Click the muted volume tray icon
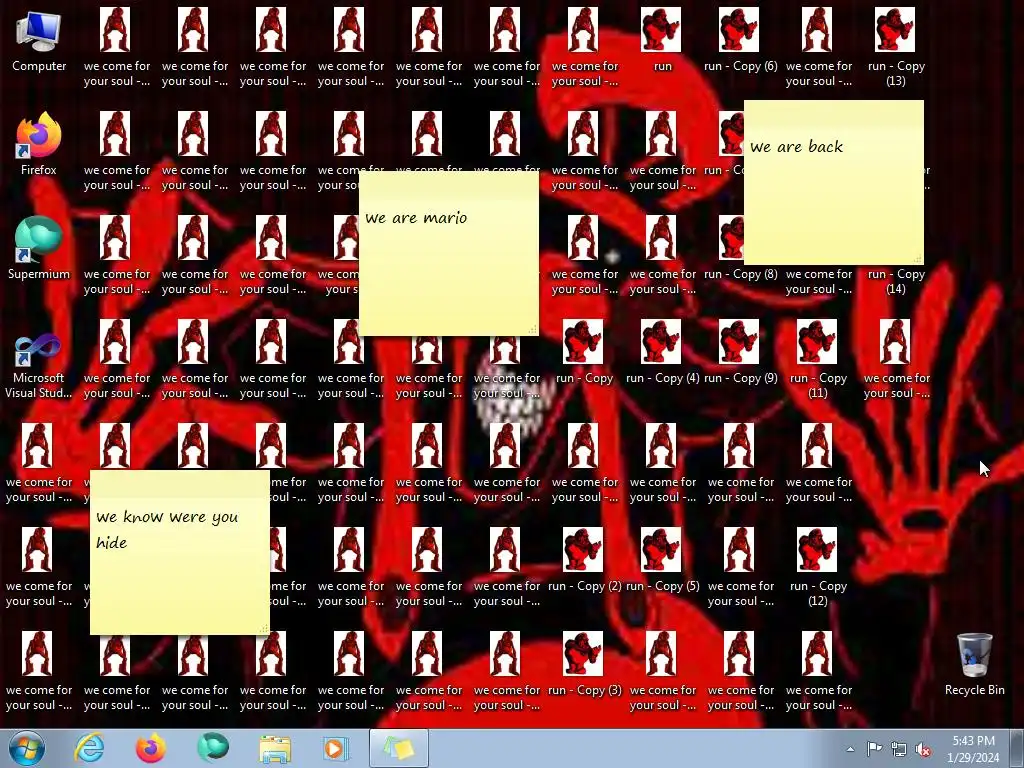 click(x=923, y=749)
